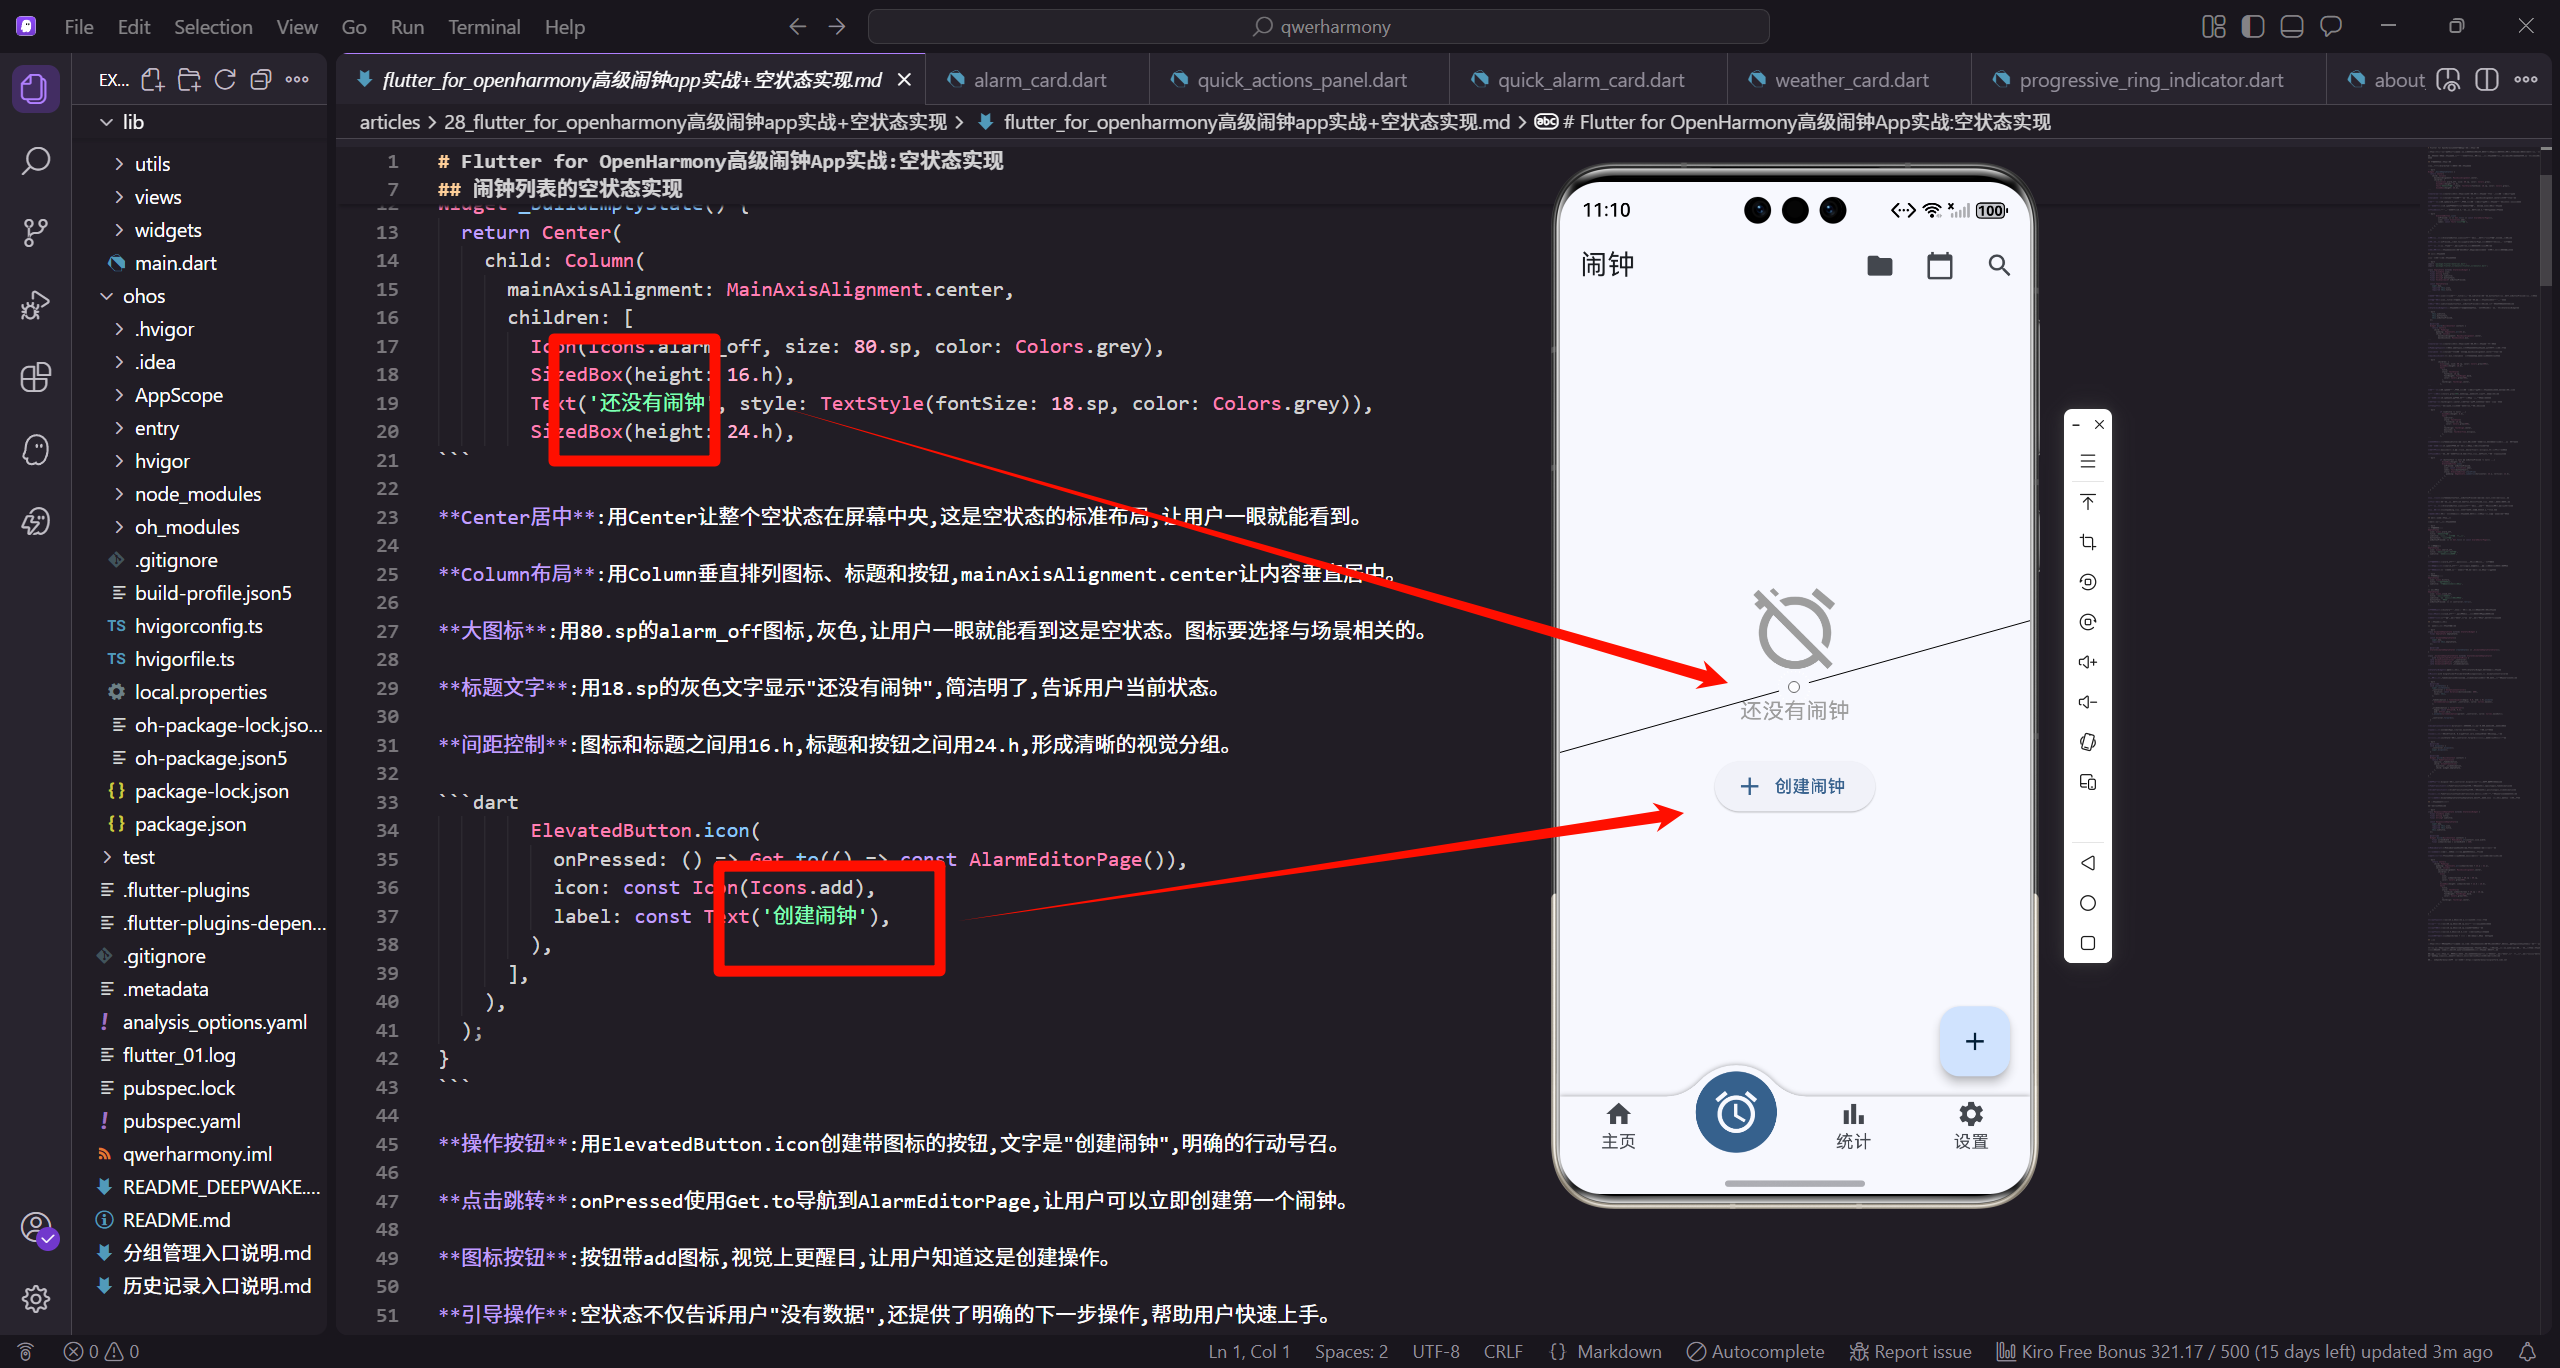
Task: Go back in navigation history
Action: tap(797, 27)
